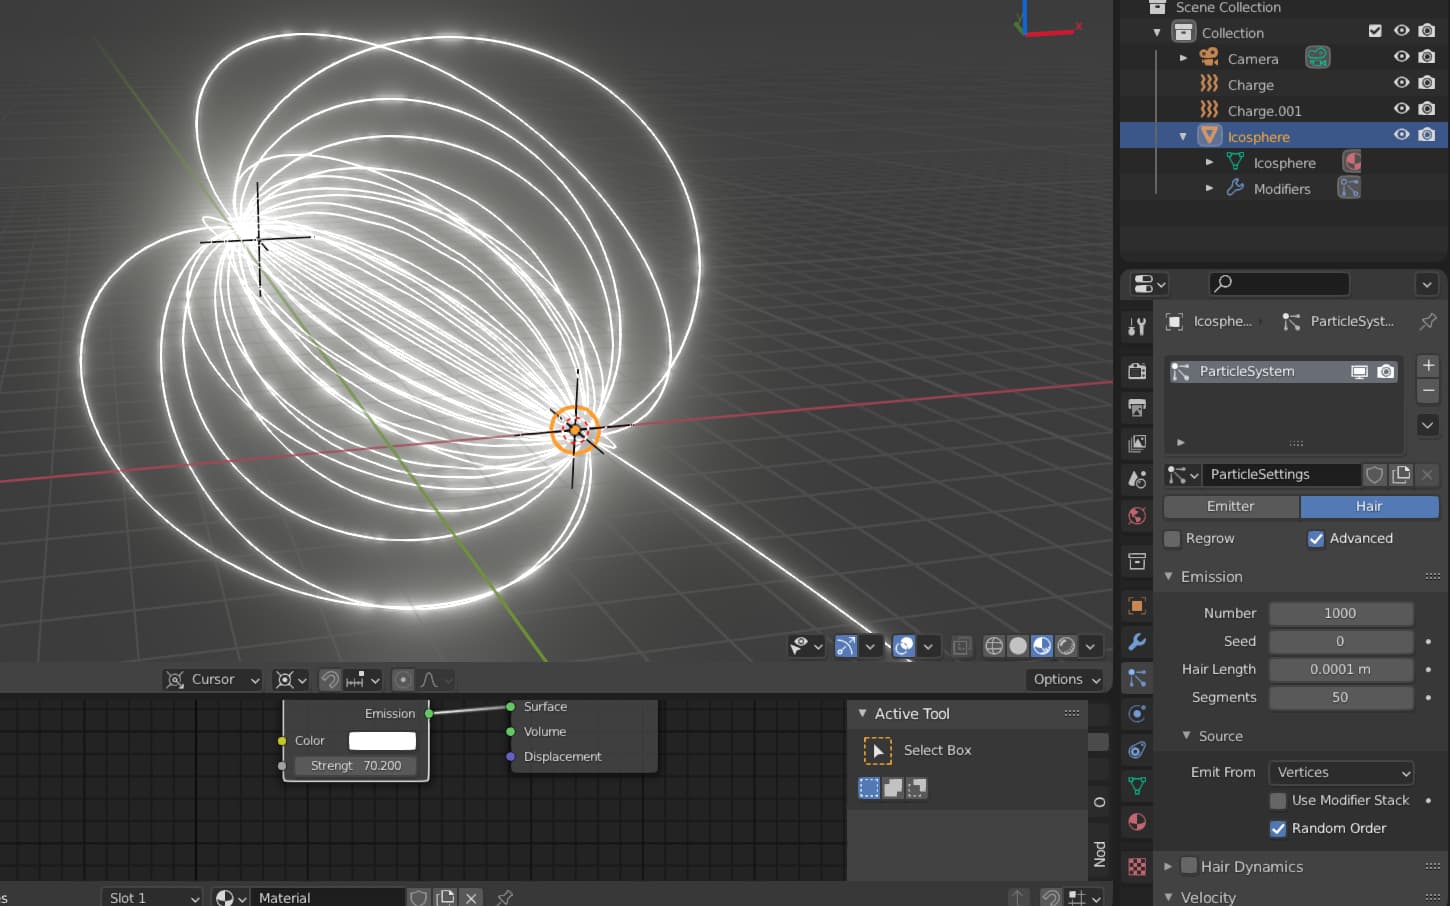
Task: Switch viewport to wireframe shading
Action: 994,646
